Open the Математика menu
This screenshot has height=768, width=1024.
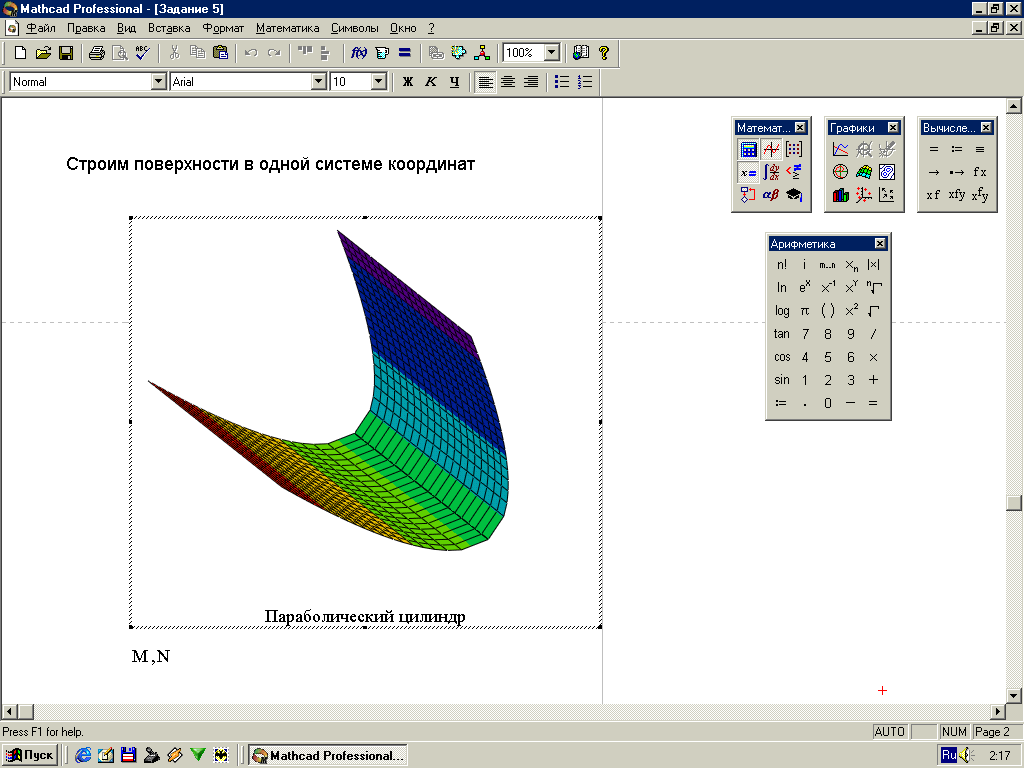(x=287, y=28)
